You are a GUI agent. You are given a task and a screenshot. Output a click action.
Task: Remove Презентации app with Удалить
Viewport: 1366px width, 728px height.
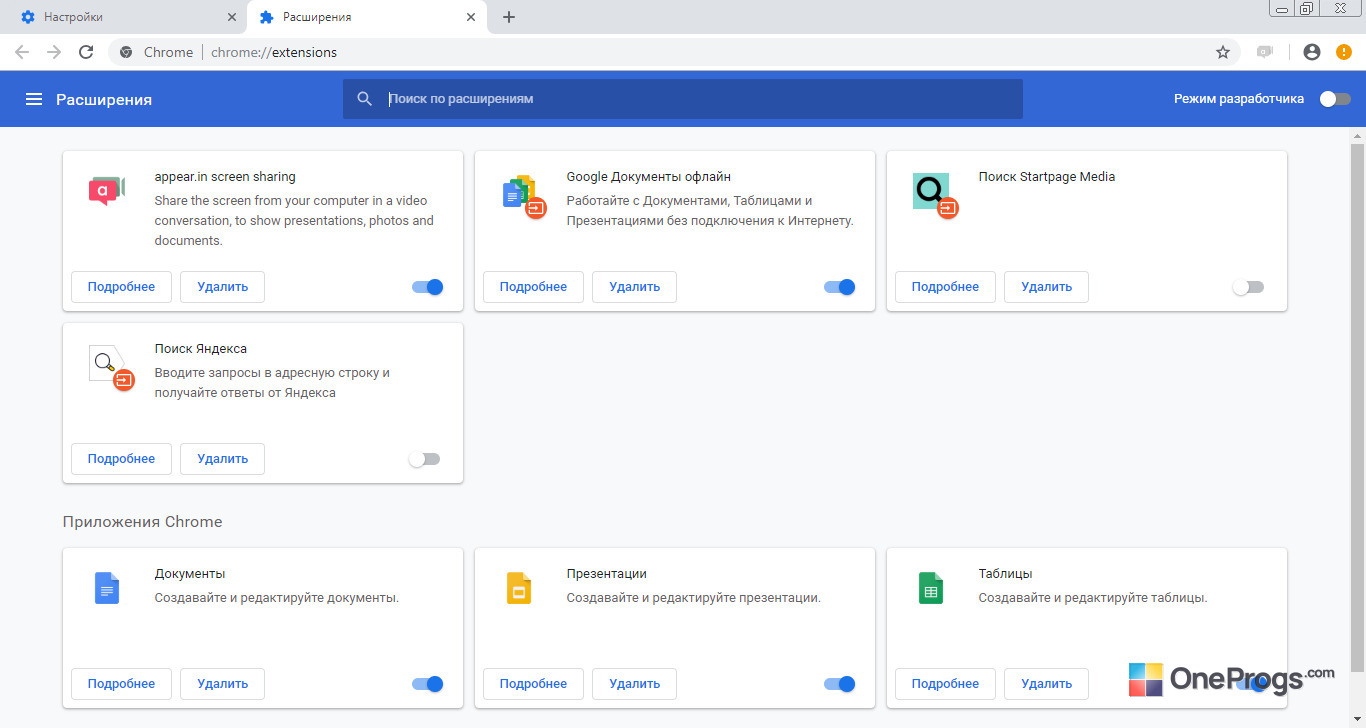point(634,684)
